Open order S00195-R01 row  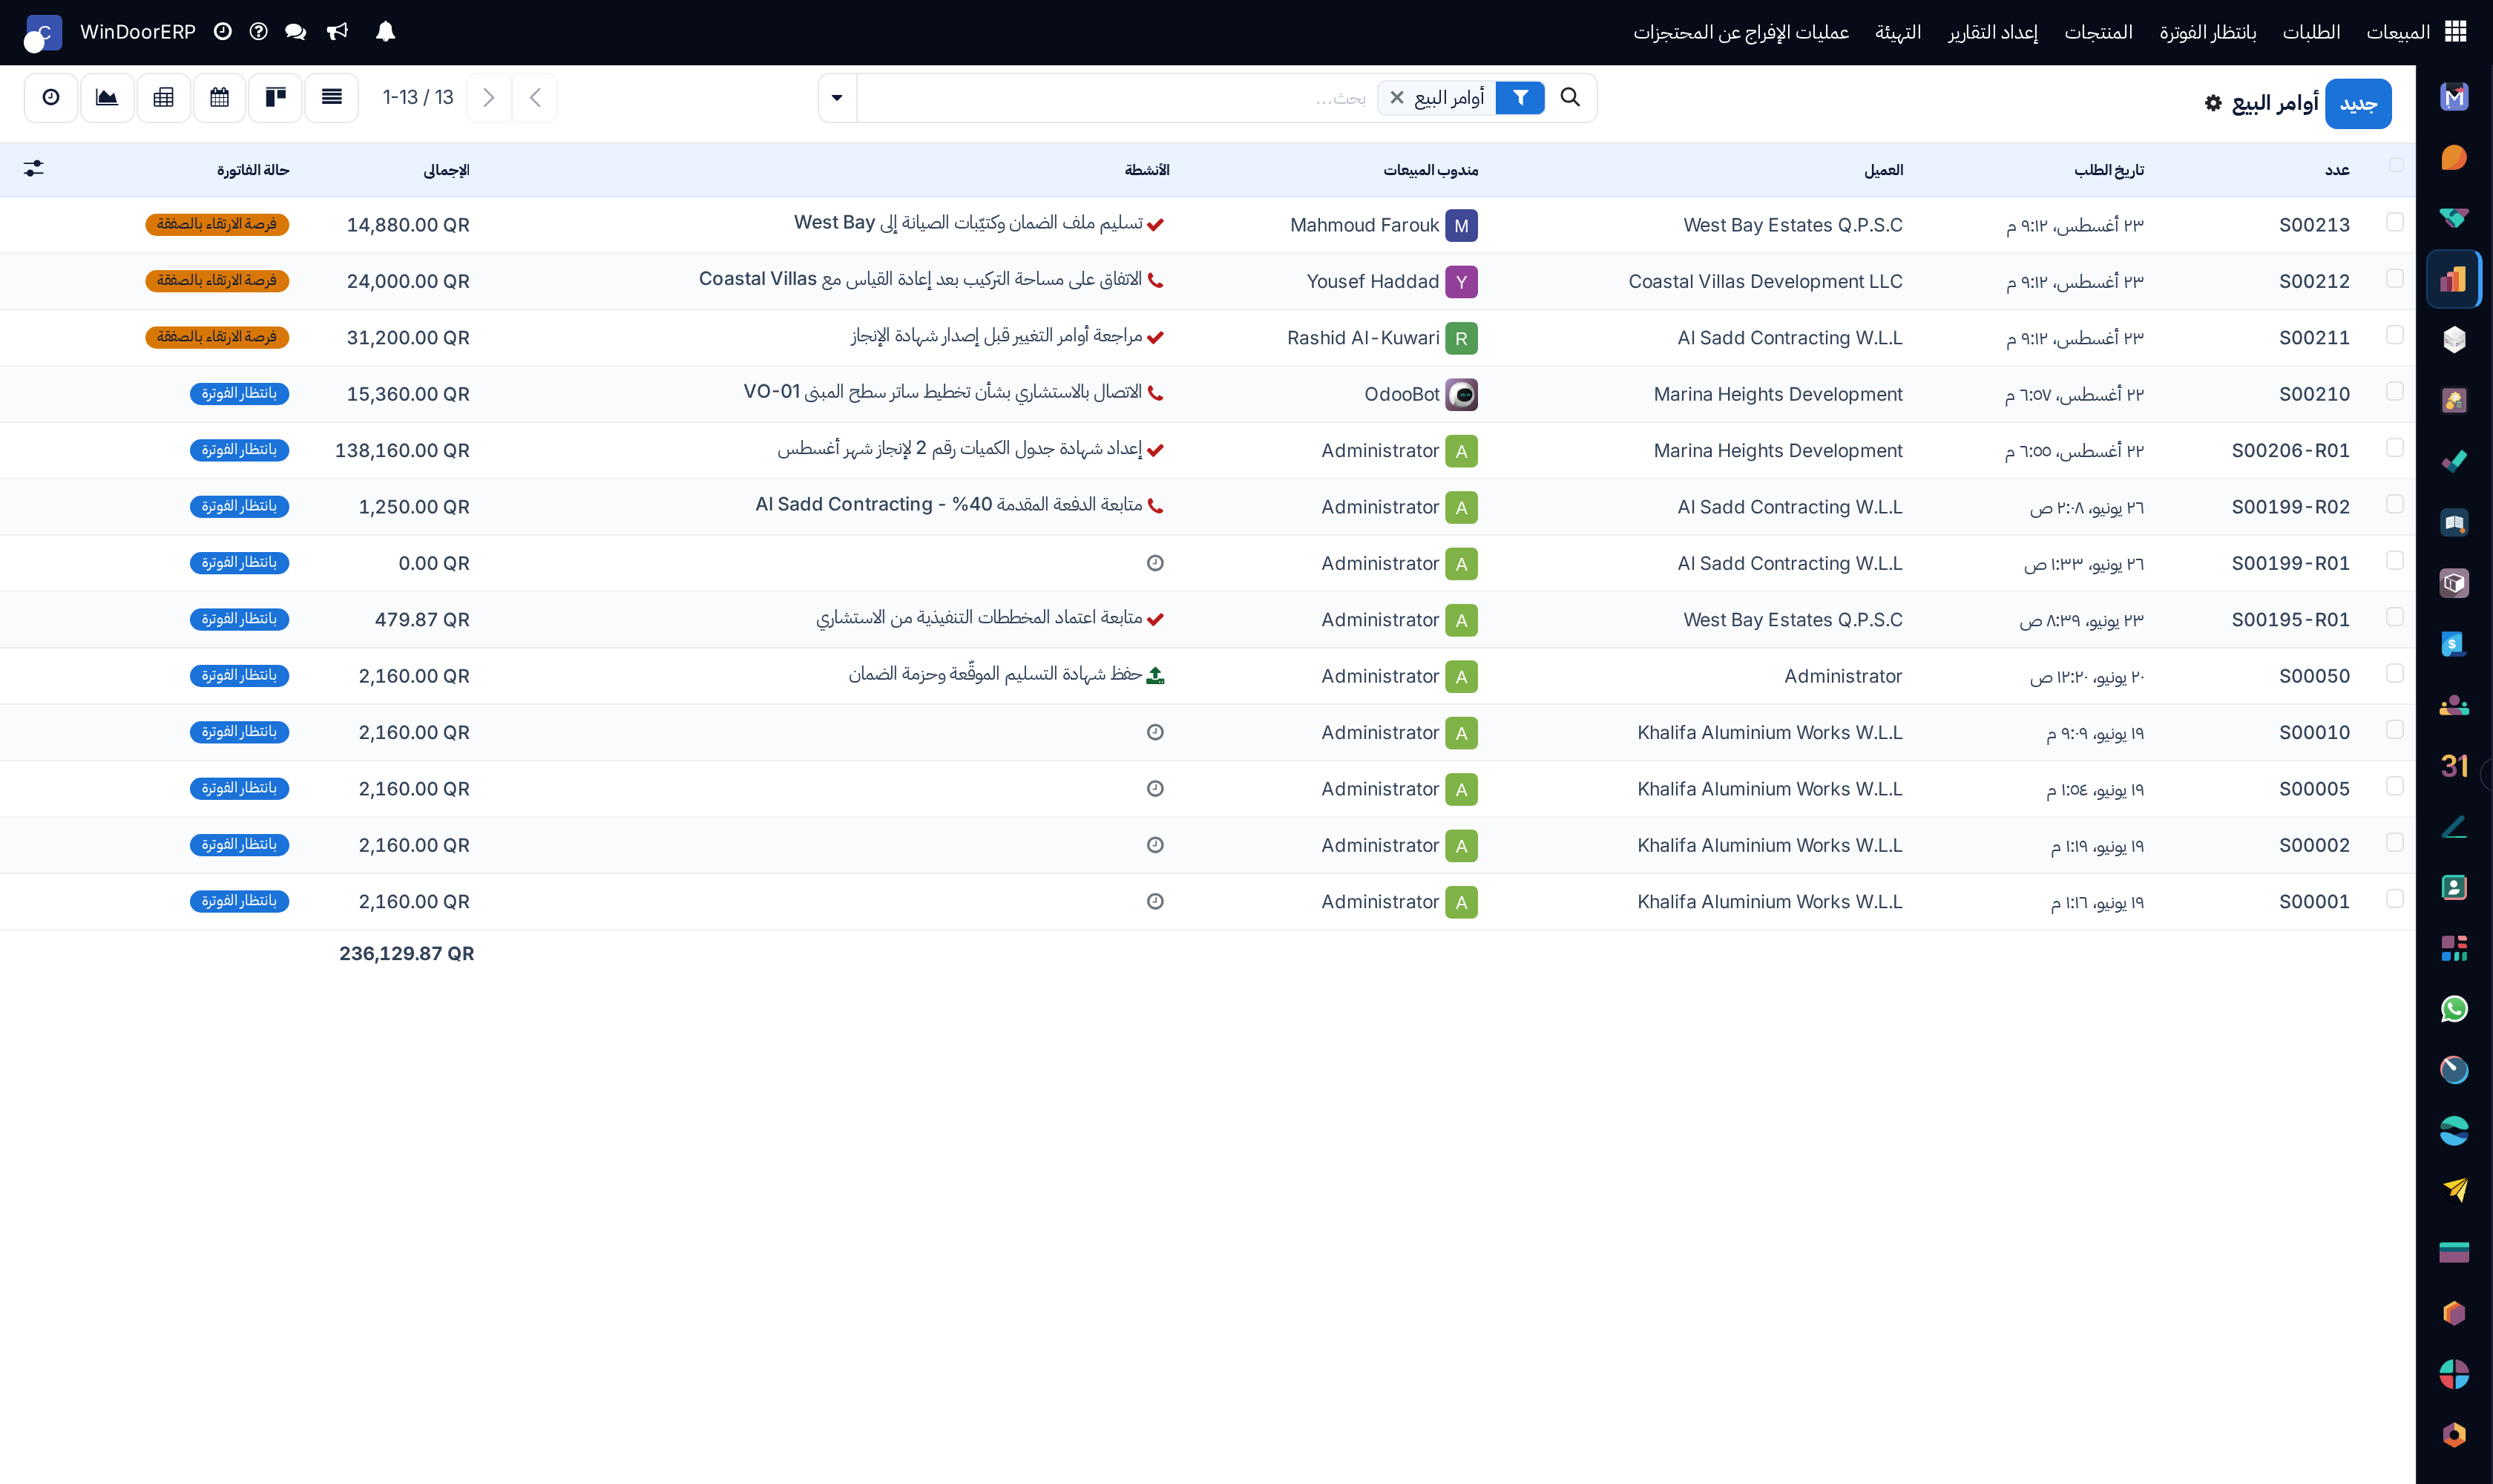tap(1207, 620)
